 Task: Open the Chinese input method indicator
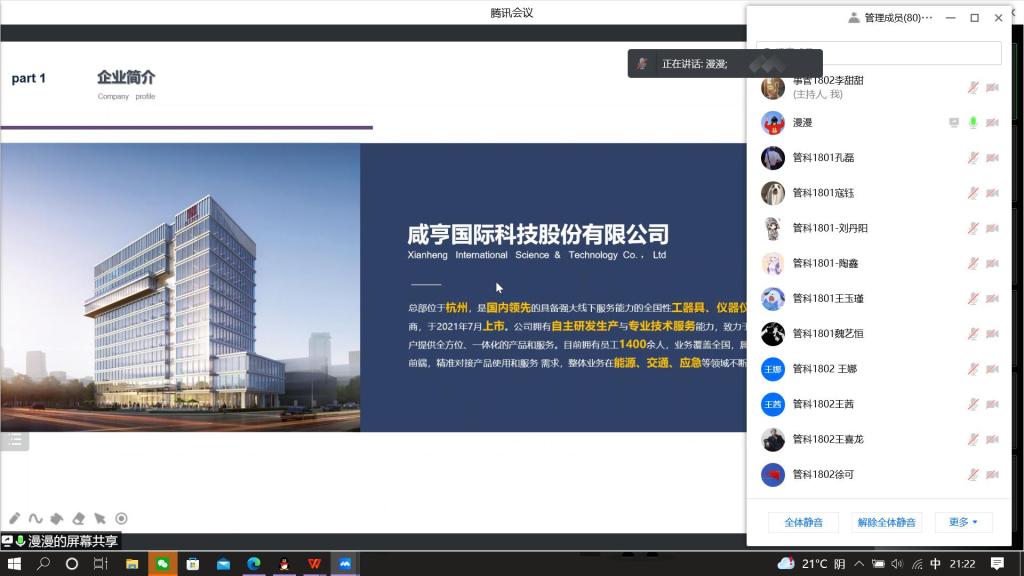pyautogui.click(x=936, y=564)
